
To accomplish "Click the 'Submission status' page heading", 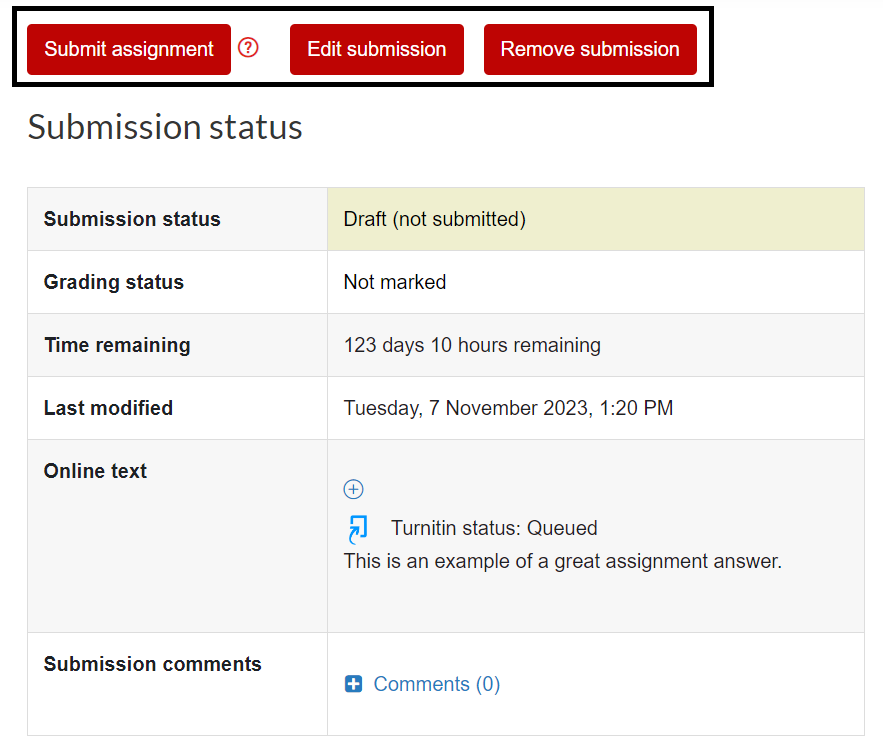I will [165, 127].
